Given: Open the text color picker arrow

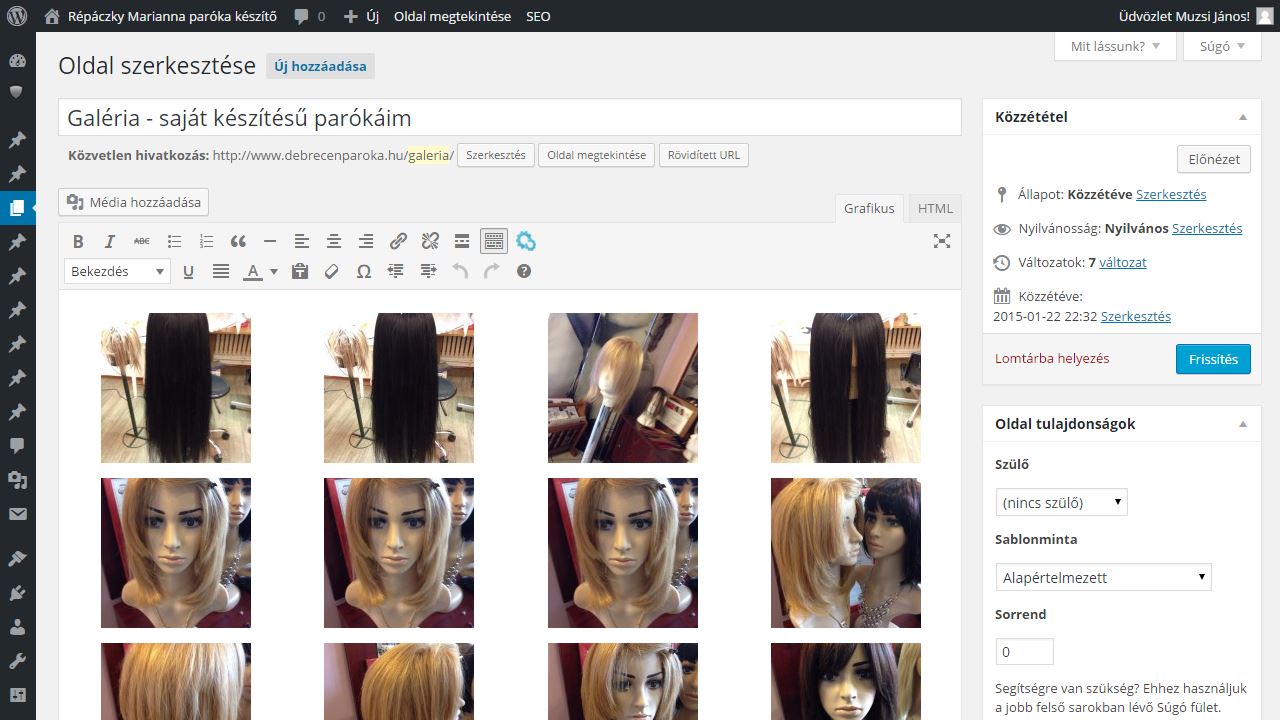Looking at the screenshot, I should [274, 271].
